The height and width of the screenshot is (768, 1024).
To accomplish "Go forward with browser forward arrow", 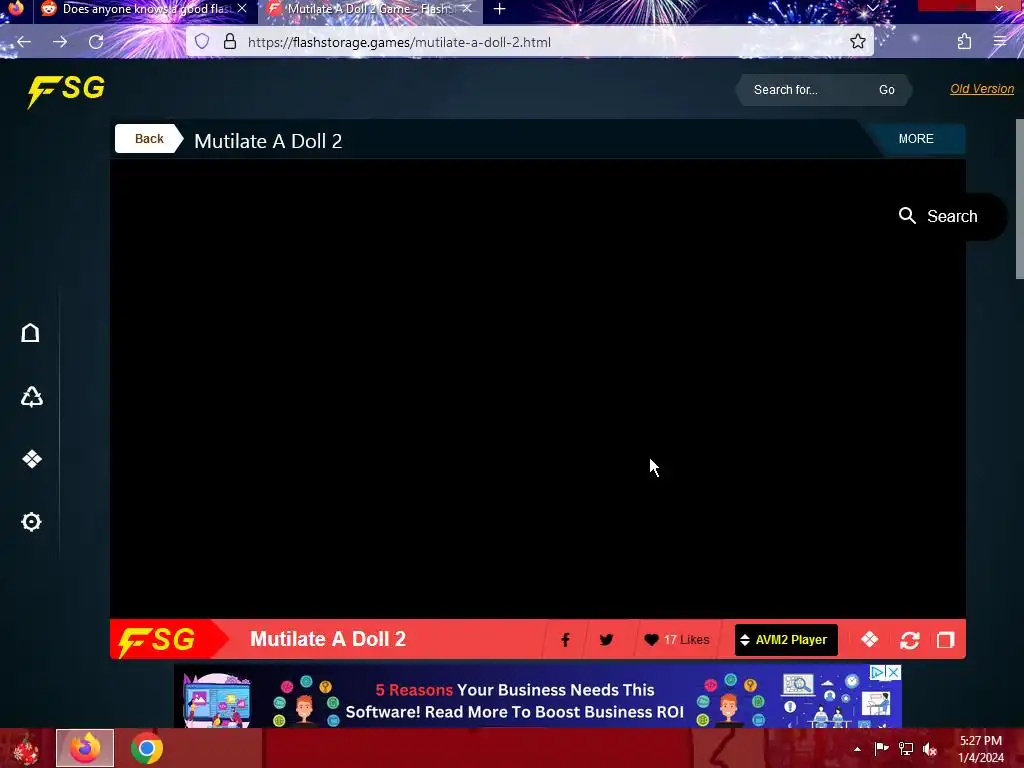I will click(x=60, y=42).
